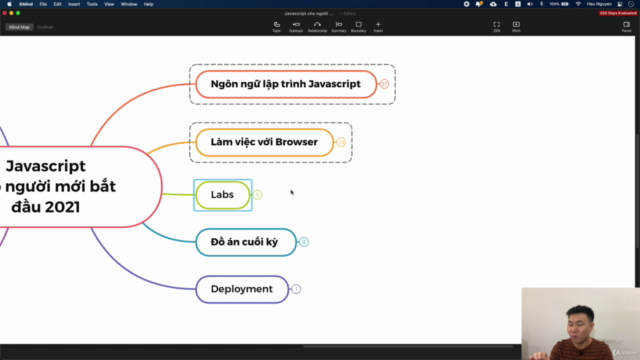The height and width of the screenshot is (360, 640).
Task: Expand Ngôn ngữ lập trình Javascript subtopics
Action: pos(384,84)
